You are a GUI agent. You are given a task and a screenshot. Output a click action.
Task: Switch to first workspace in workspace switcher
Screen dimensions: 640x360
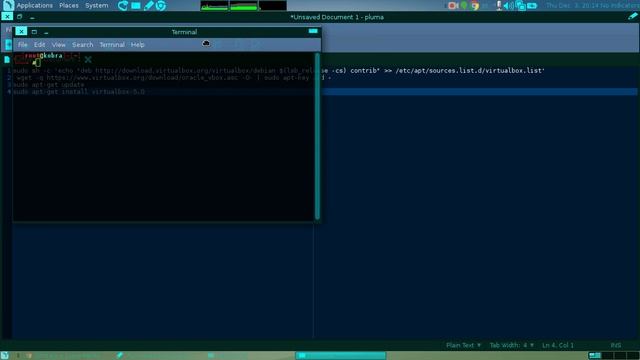pos(595,356)
